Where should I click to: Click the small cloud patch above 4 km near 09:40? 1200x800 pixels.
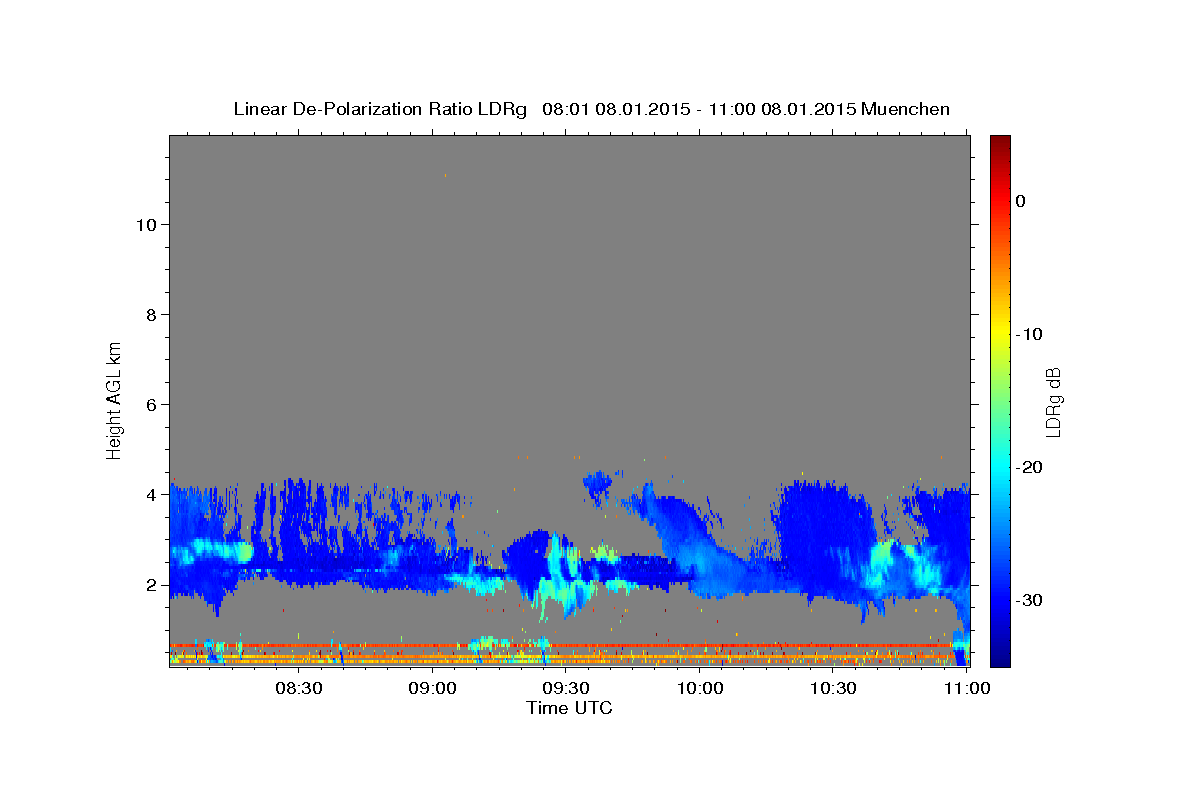(600, 486)
